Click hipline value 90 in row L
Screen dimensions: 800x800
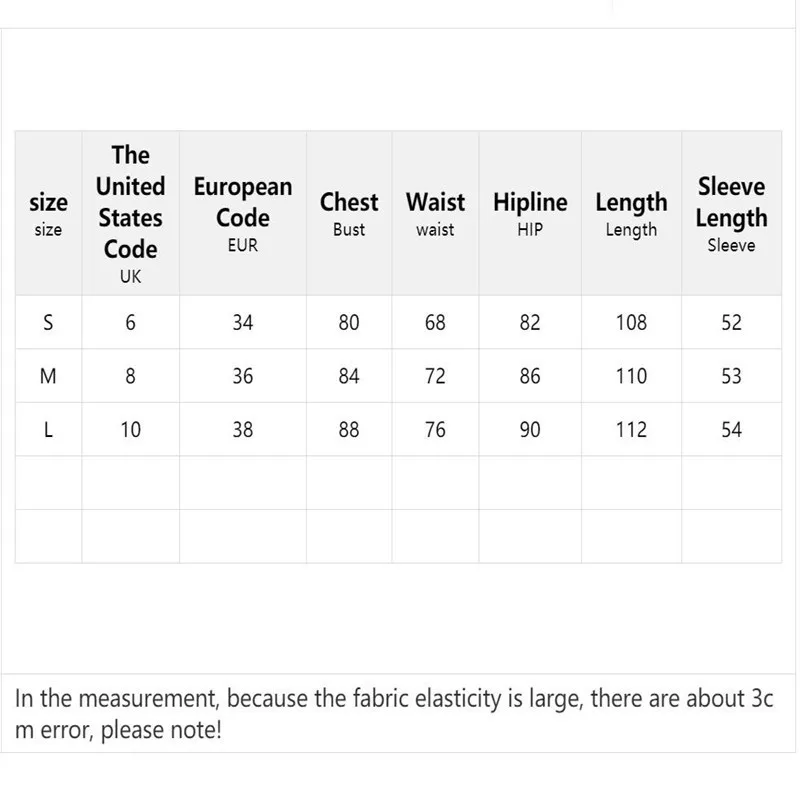(x=530, y=430)
